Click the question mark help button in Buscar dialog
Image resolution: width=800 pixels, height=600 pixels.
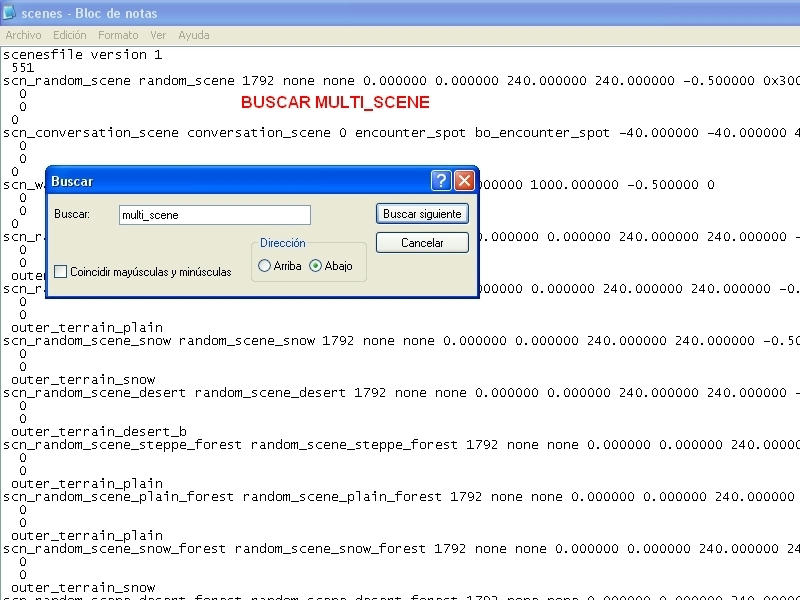(x=441, y=181)
